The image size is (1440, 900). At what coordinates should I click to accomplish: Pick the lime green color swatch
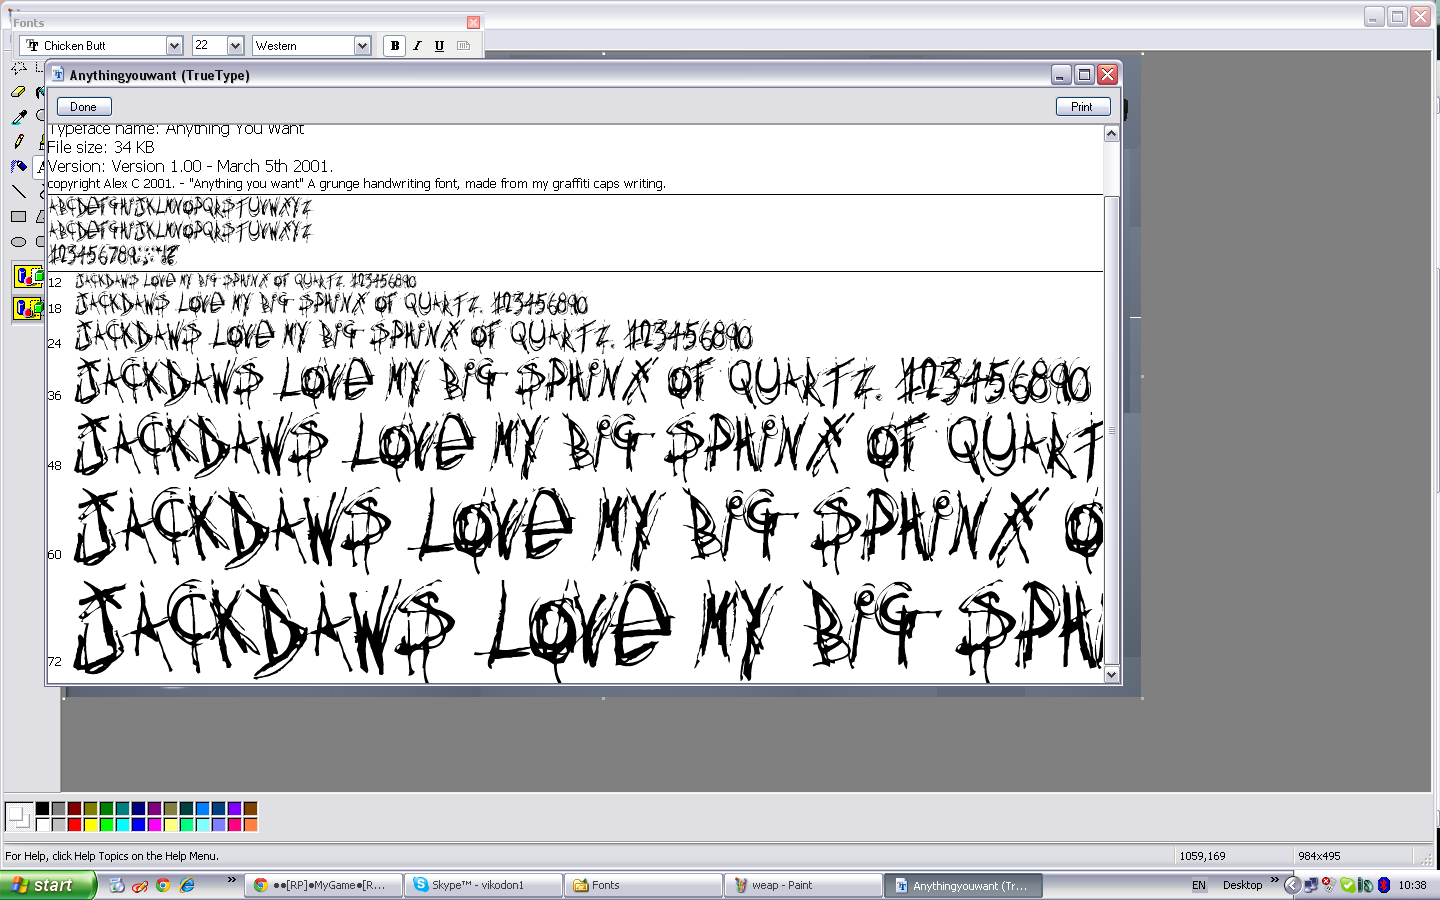pos(106,825)
